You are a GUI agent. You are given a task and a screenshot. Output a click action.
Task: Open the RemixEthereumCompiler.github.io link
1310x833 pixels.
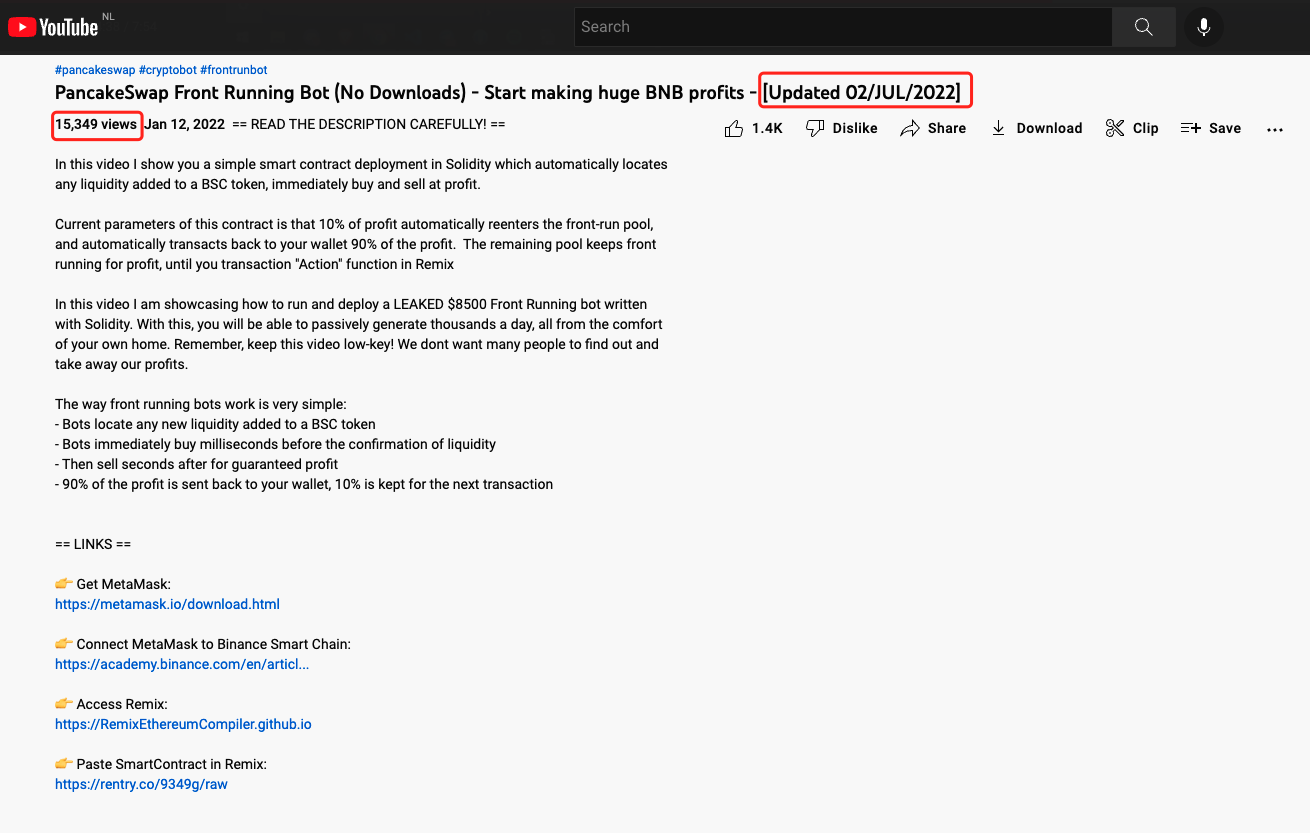(183, 724)
